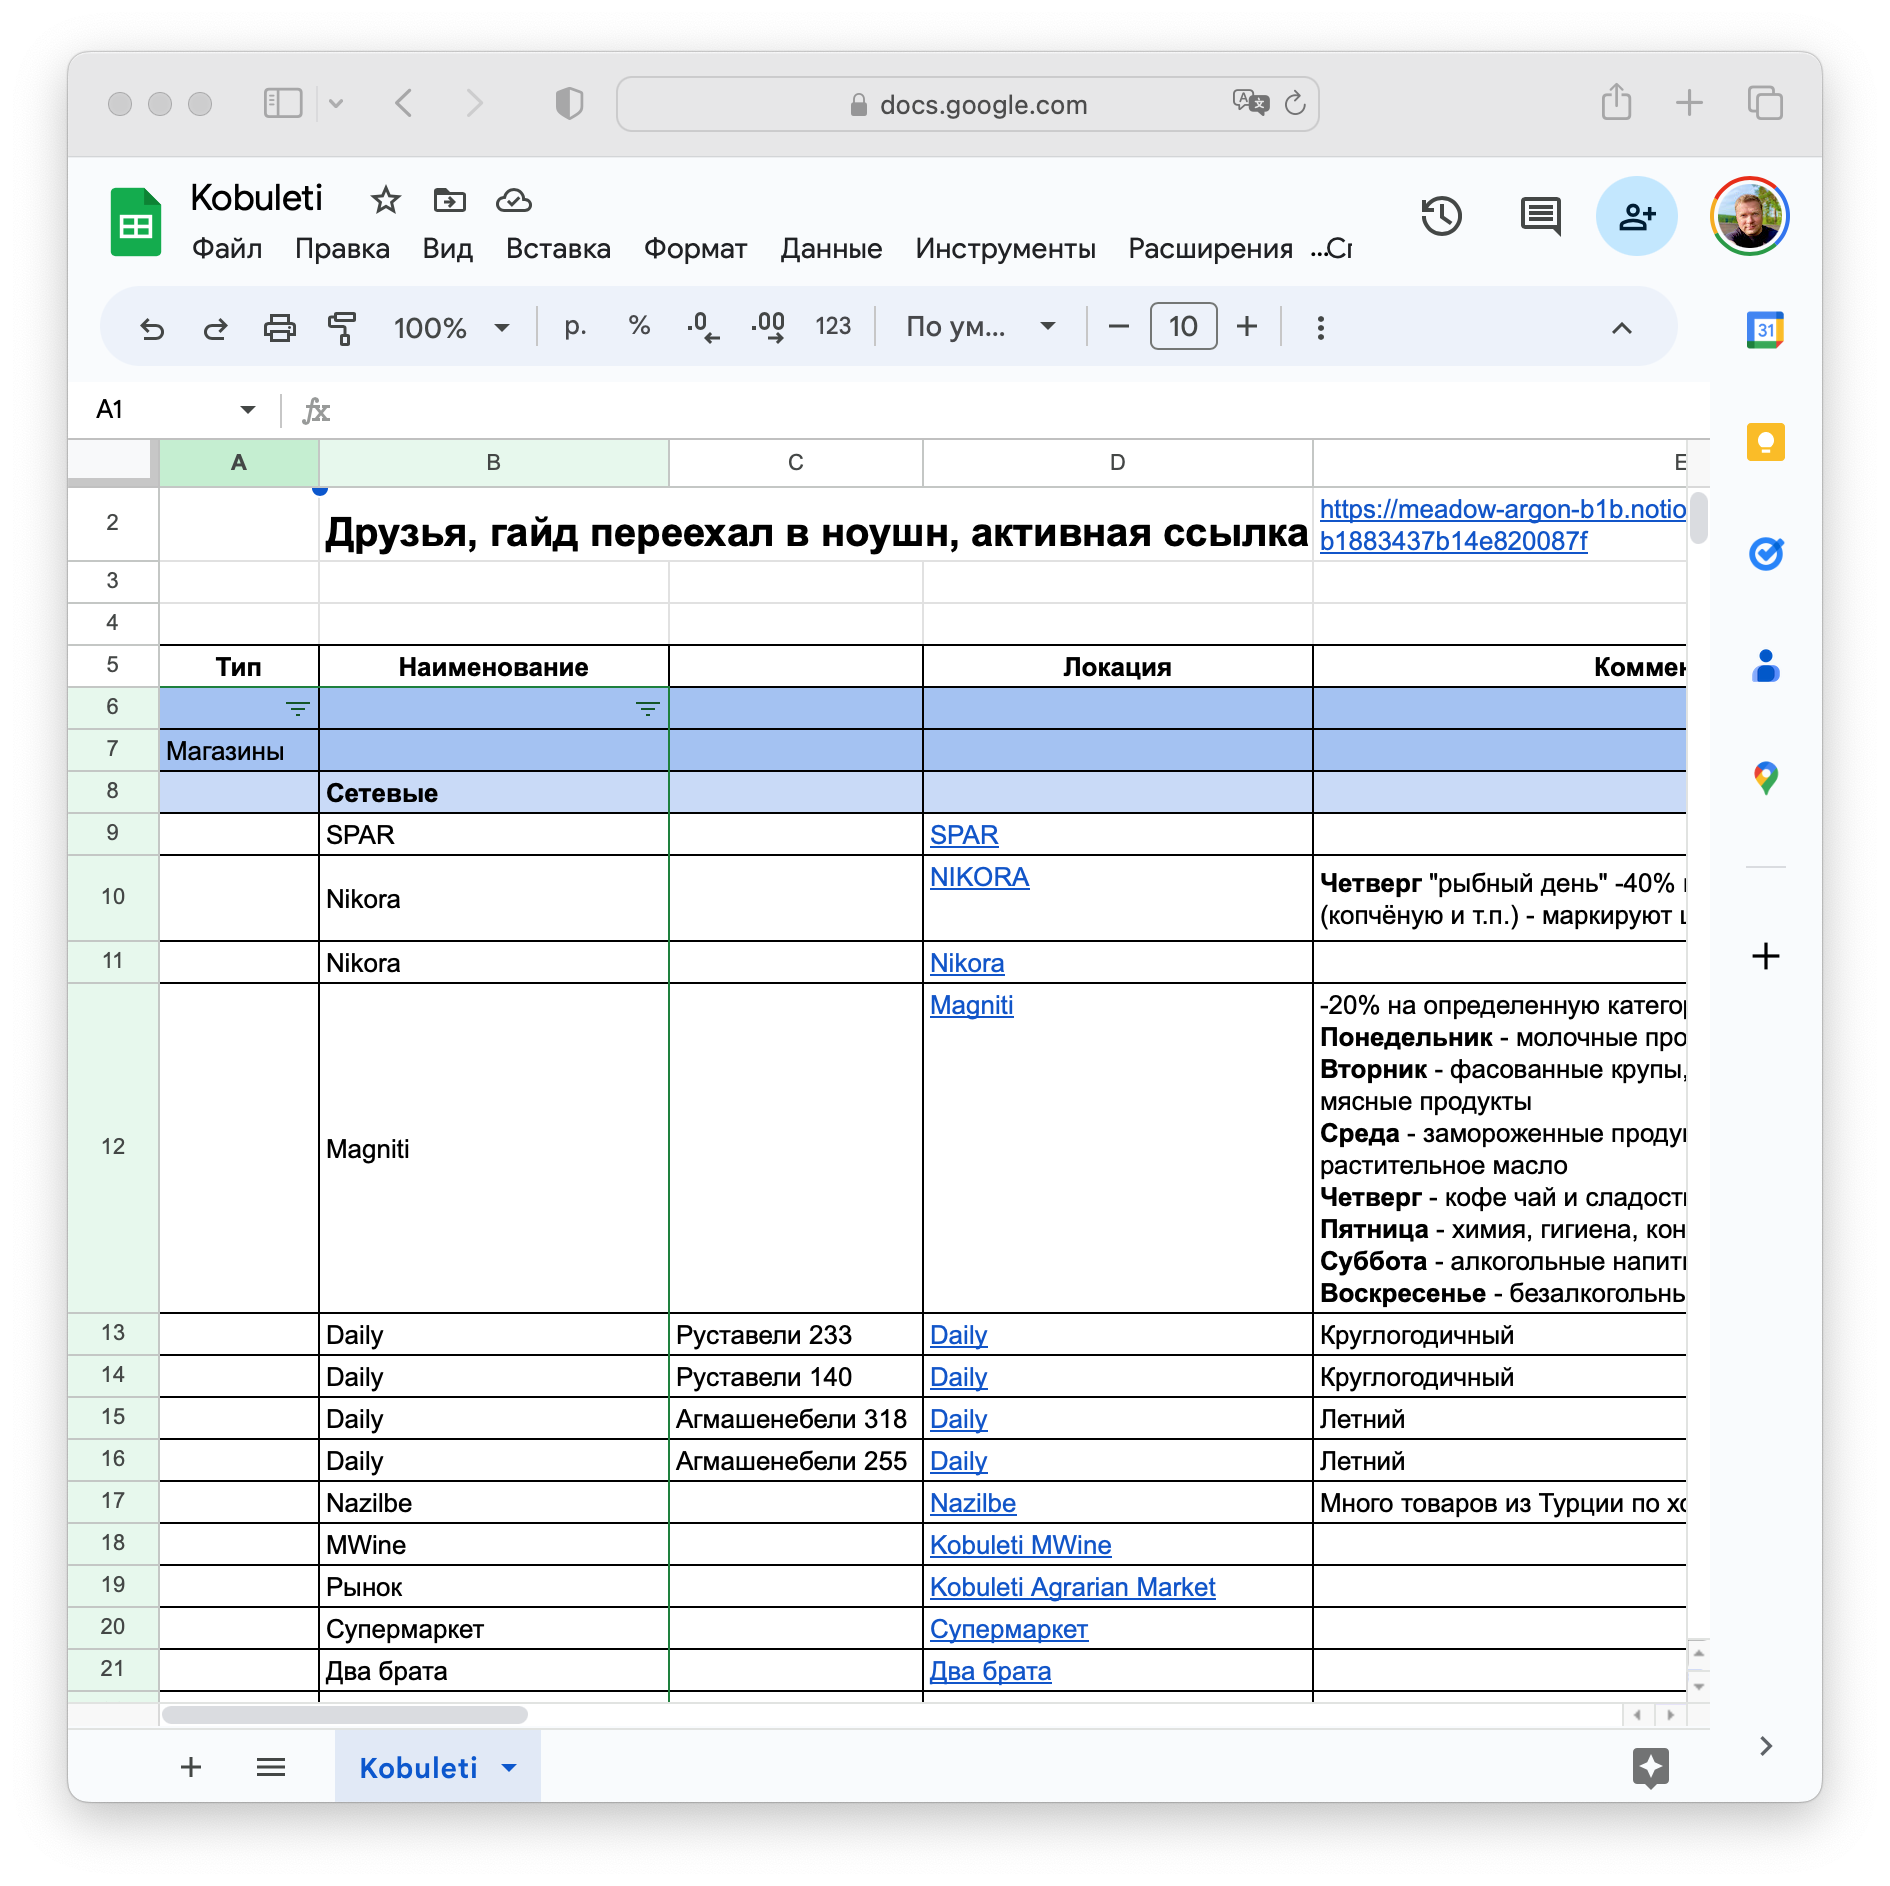Open the NIKORA location link

(x=979, y=876)
